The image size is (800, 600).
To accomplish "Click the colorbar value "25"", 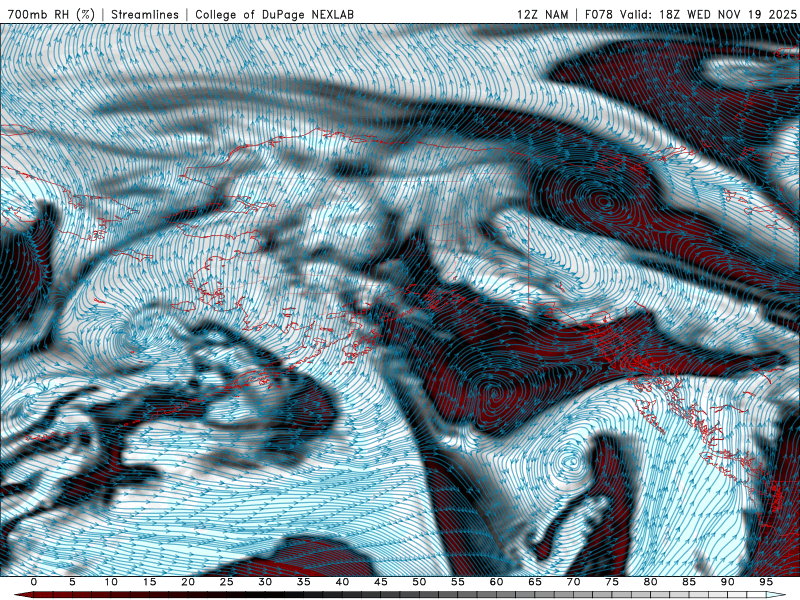I will 227,582.
